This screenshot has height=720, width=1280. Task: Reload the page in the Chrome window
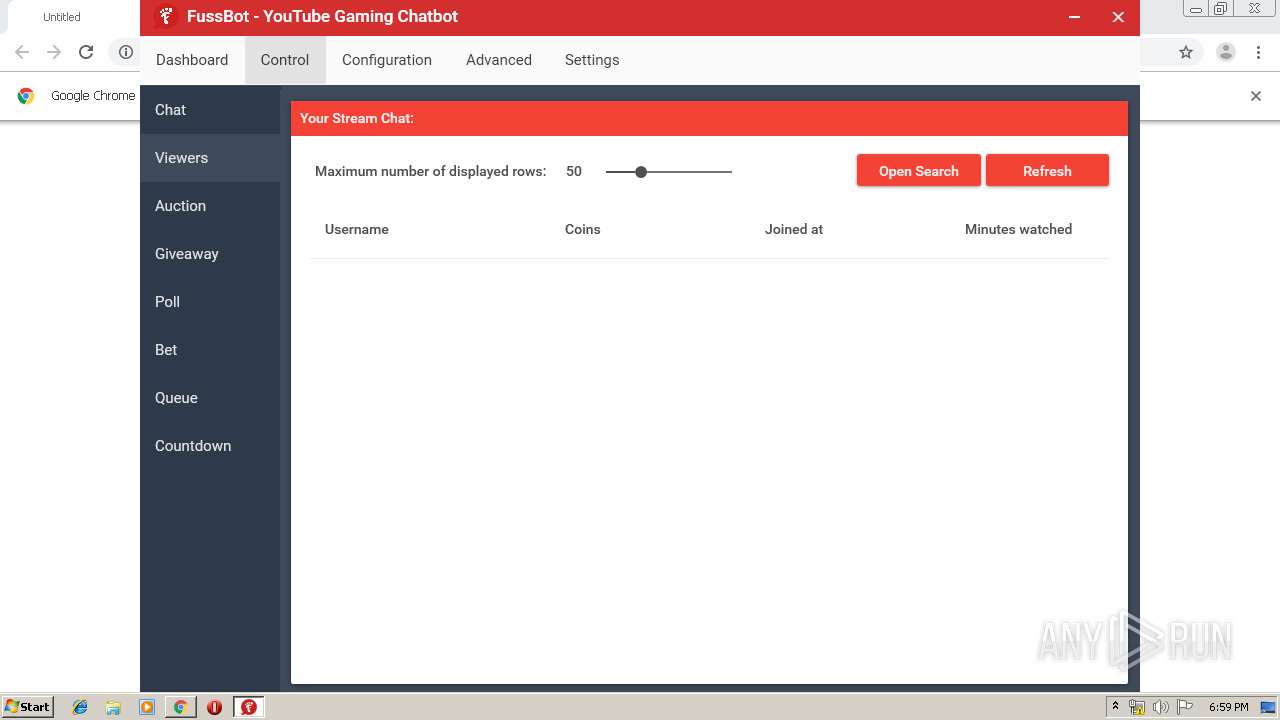pos(86,52)
